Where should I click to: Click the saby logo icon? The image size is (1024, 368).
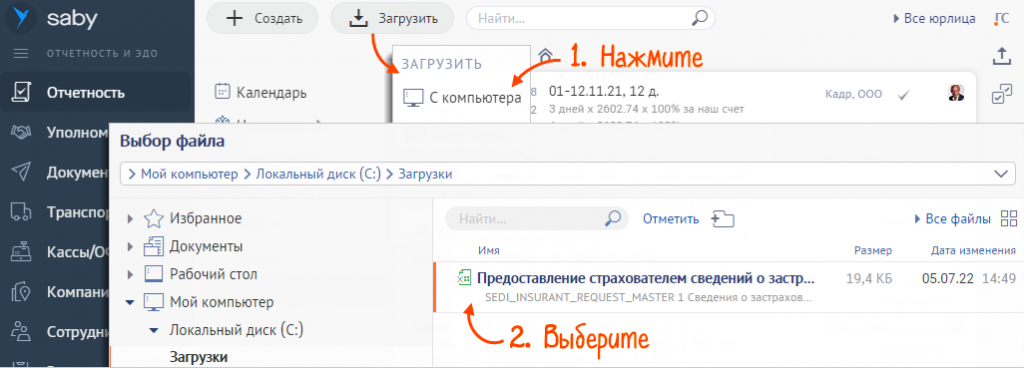pyautogui.click(x=22, y=18)
